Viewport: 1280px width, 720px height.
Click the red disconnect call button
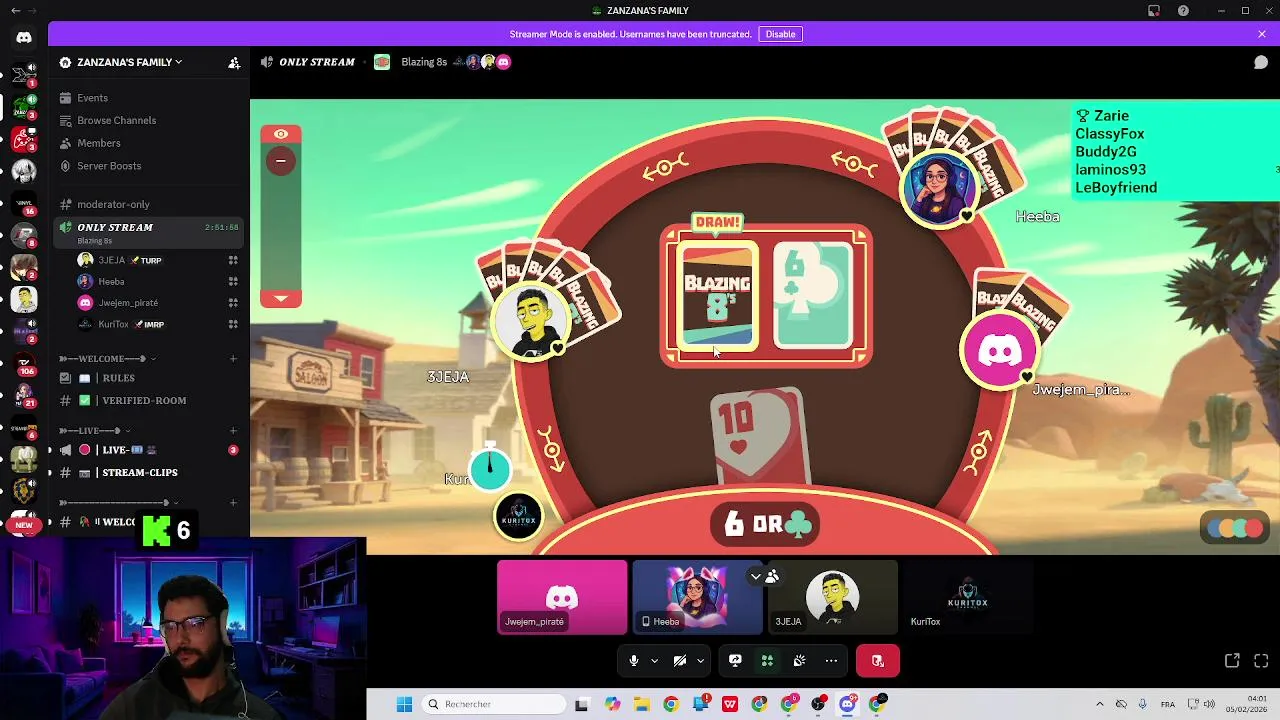tap(878, 661)
